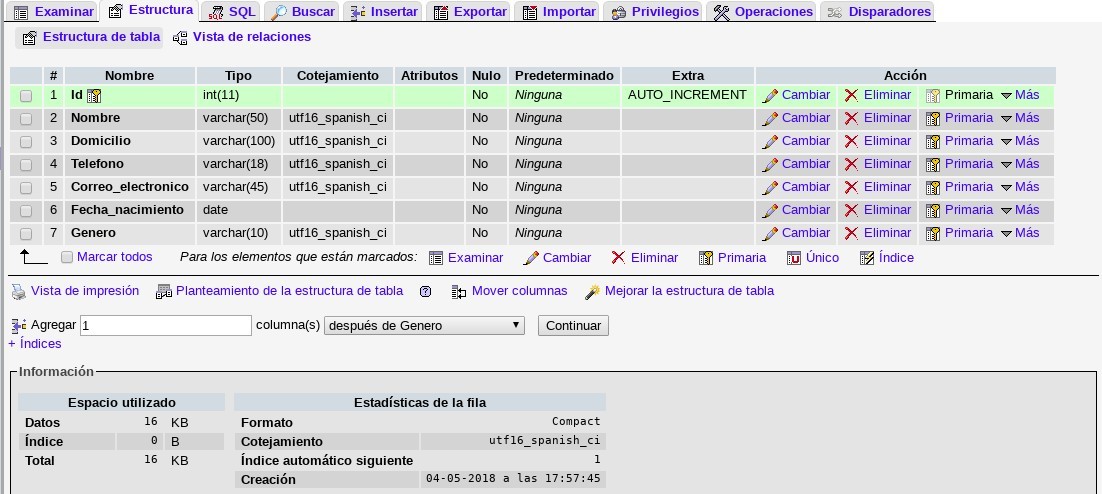
Task: Enable the Marcar todos checkbox
Action: 67,258
